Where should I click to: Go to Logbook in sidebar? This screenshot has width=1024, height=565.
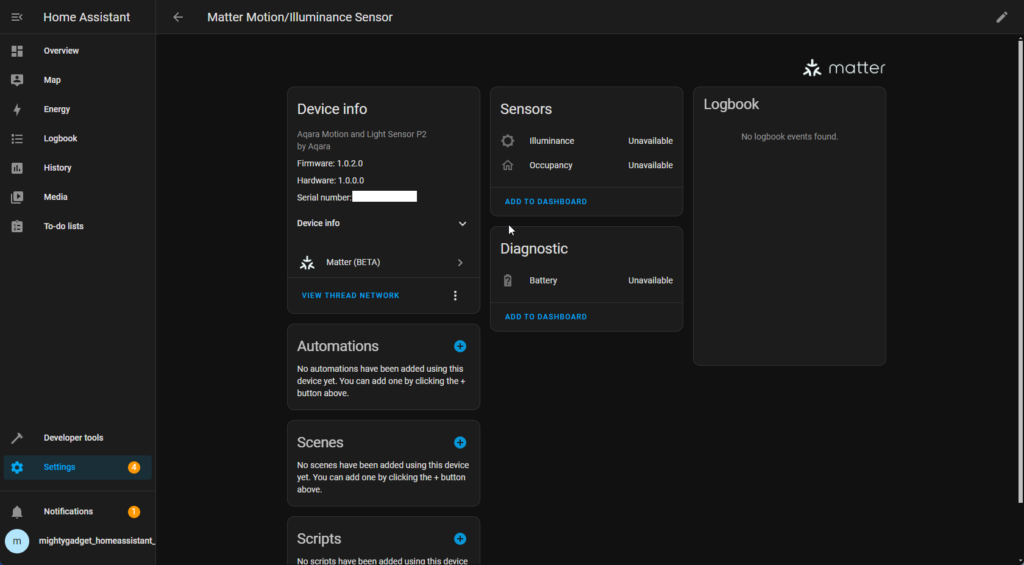[60, 138]
